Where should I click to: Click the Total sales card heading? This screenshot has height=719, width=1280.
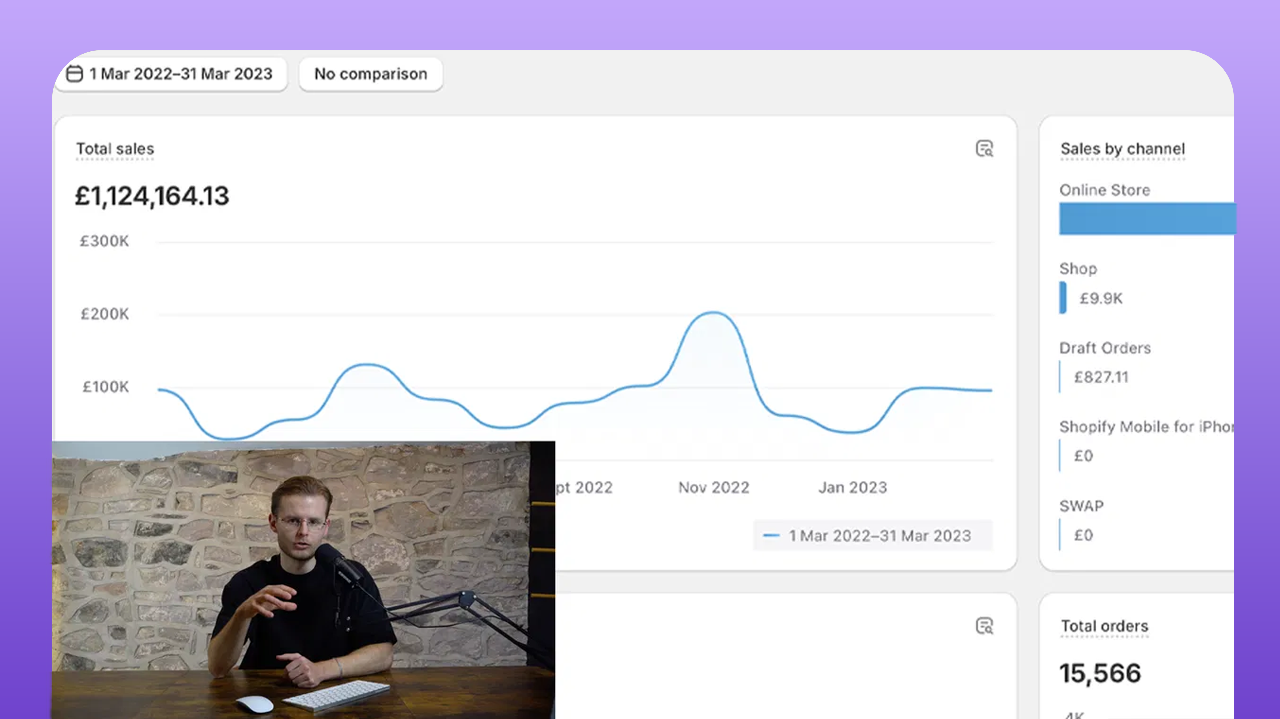coord(115,149)
